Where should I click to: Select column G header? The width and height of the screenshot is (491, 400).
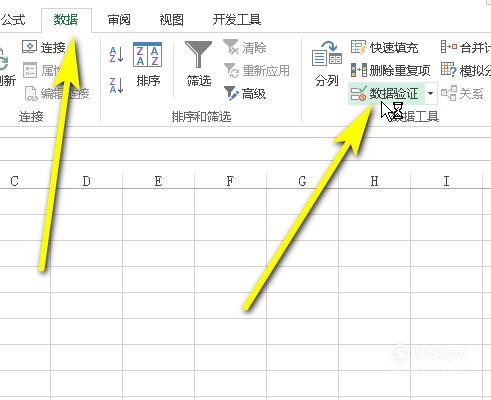pyautogui.click(x=302, y=181)
